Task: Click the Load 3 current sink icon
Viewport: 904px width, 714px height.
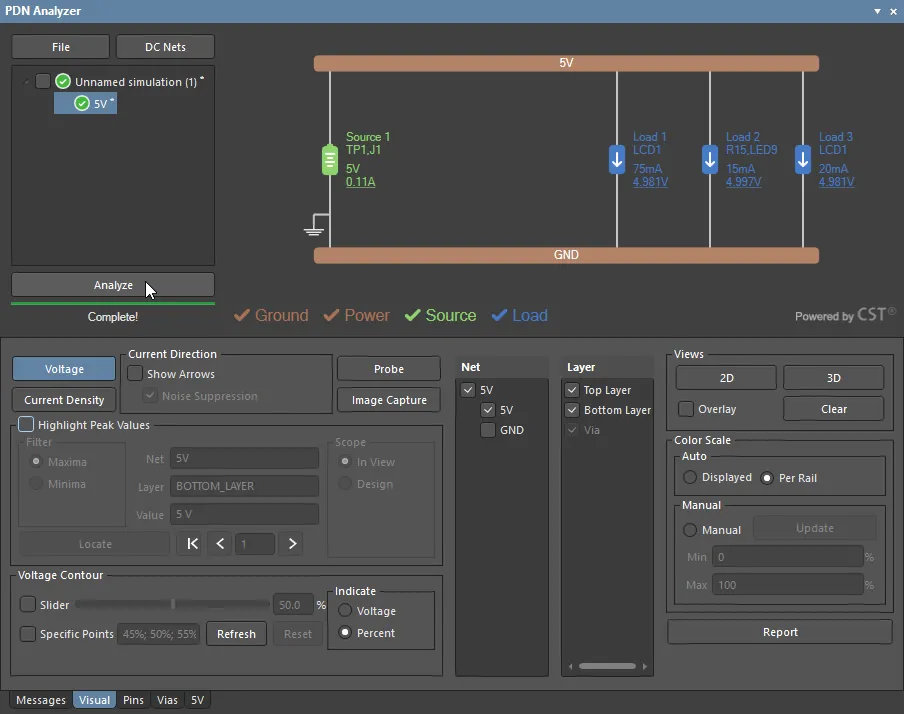Action: pyautogui.click(x=803, y=160)
